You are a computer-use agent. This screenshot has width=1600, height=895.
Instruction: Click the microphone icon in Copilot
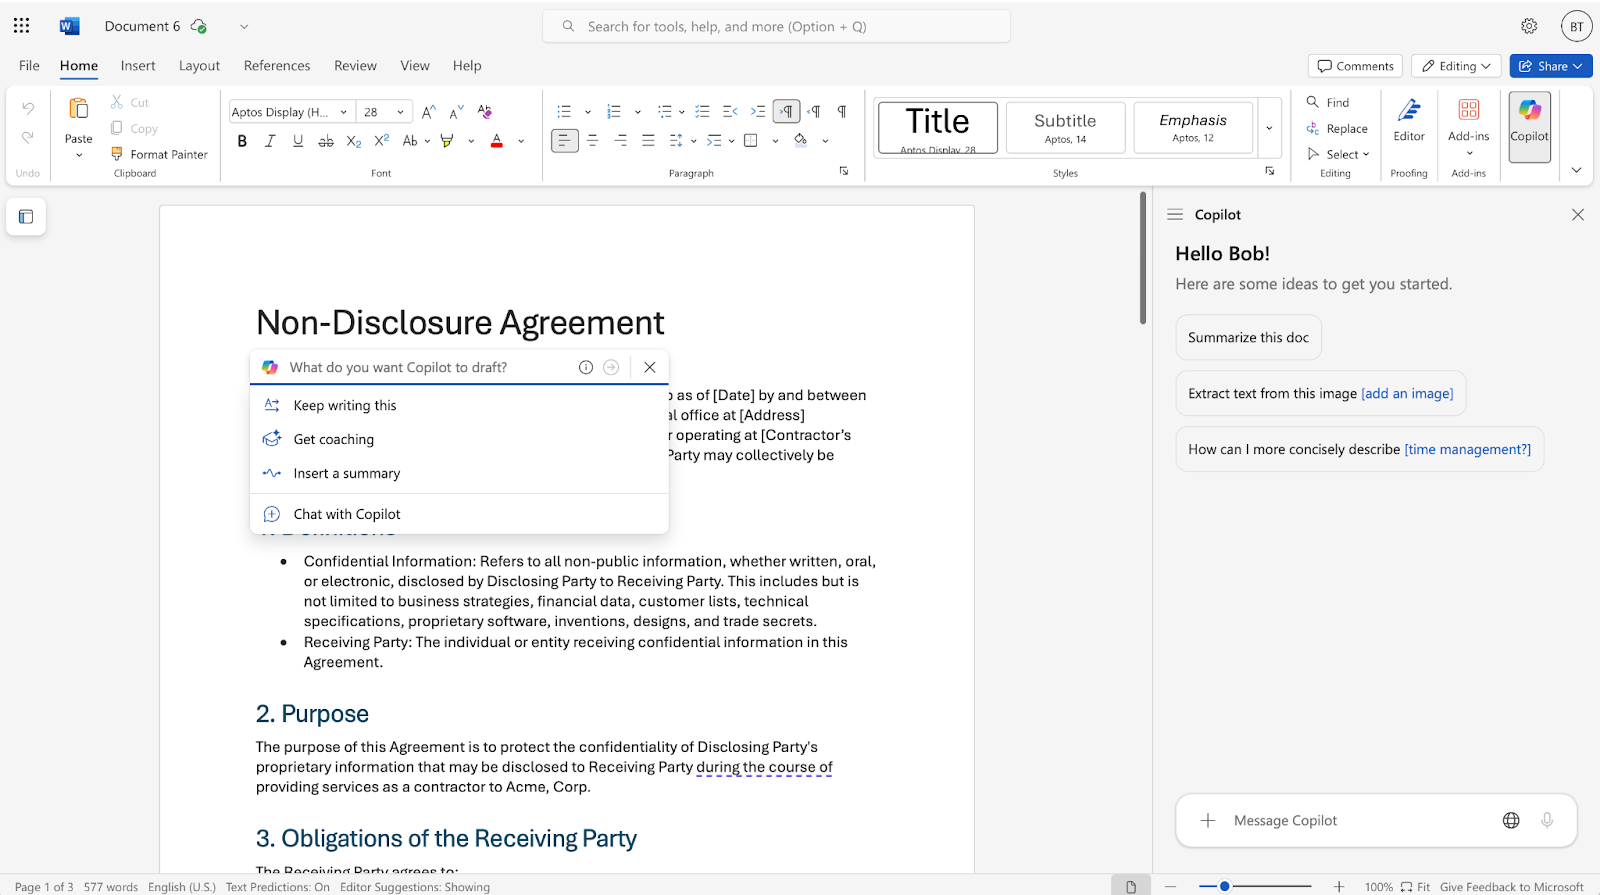tap(1547, 820)
